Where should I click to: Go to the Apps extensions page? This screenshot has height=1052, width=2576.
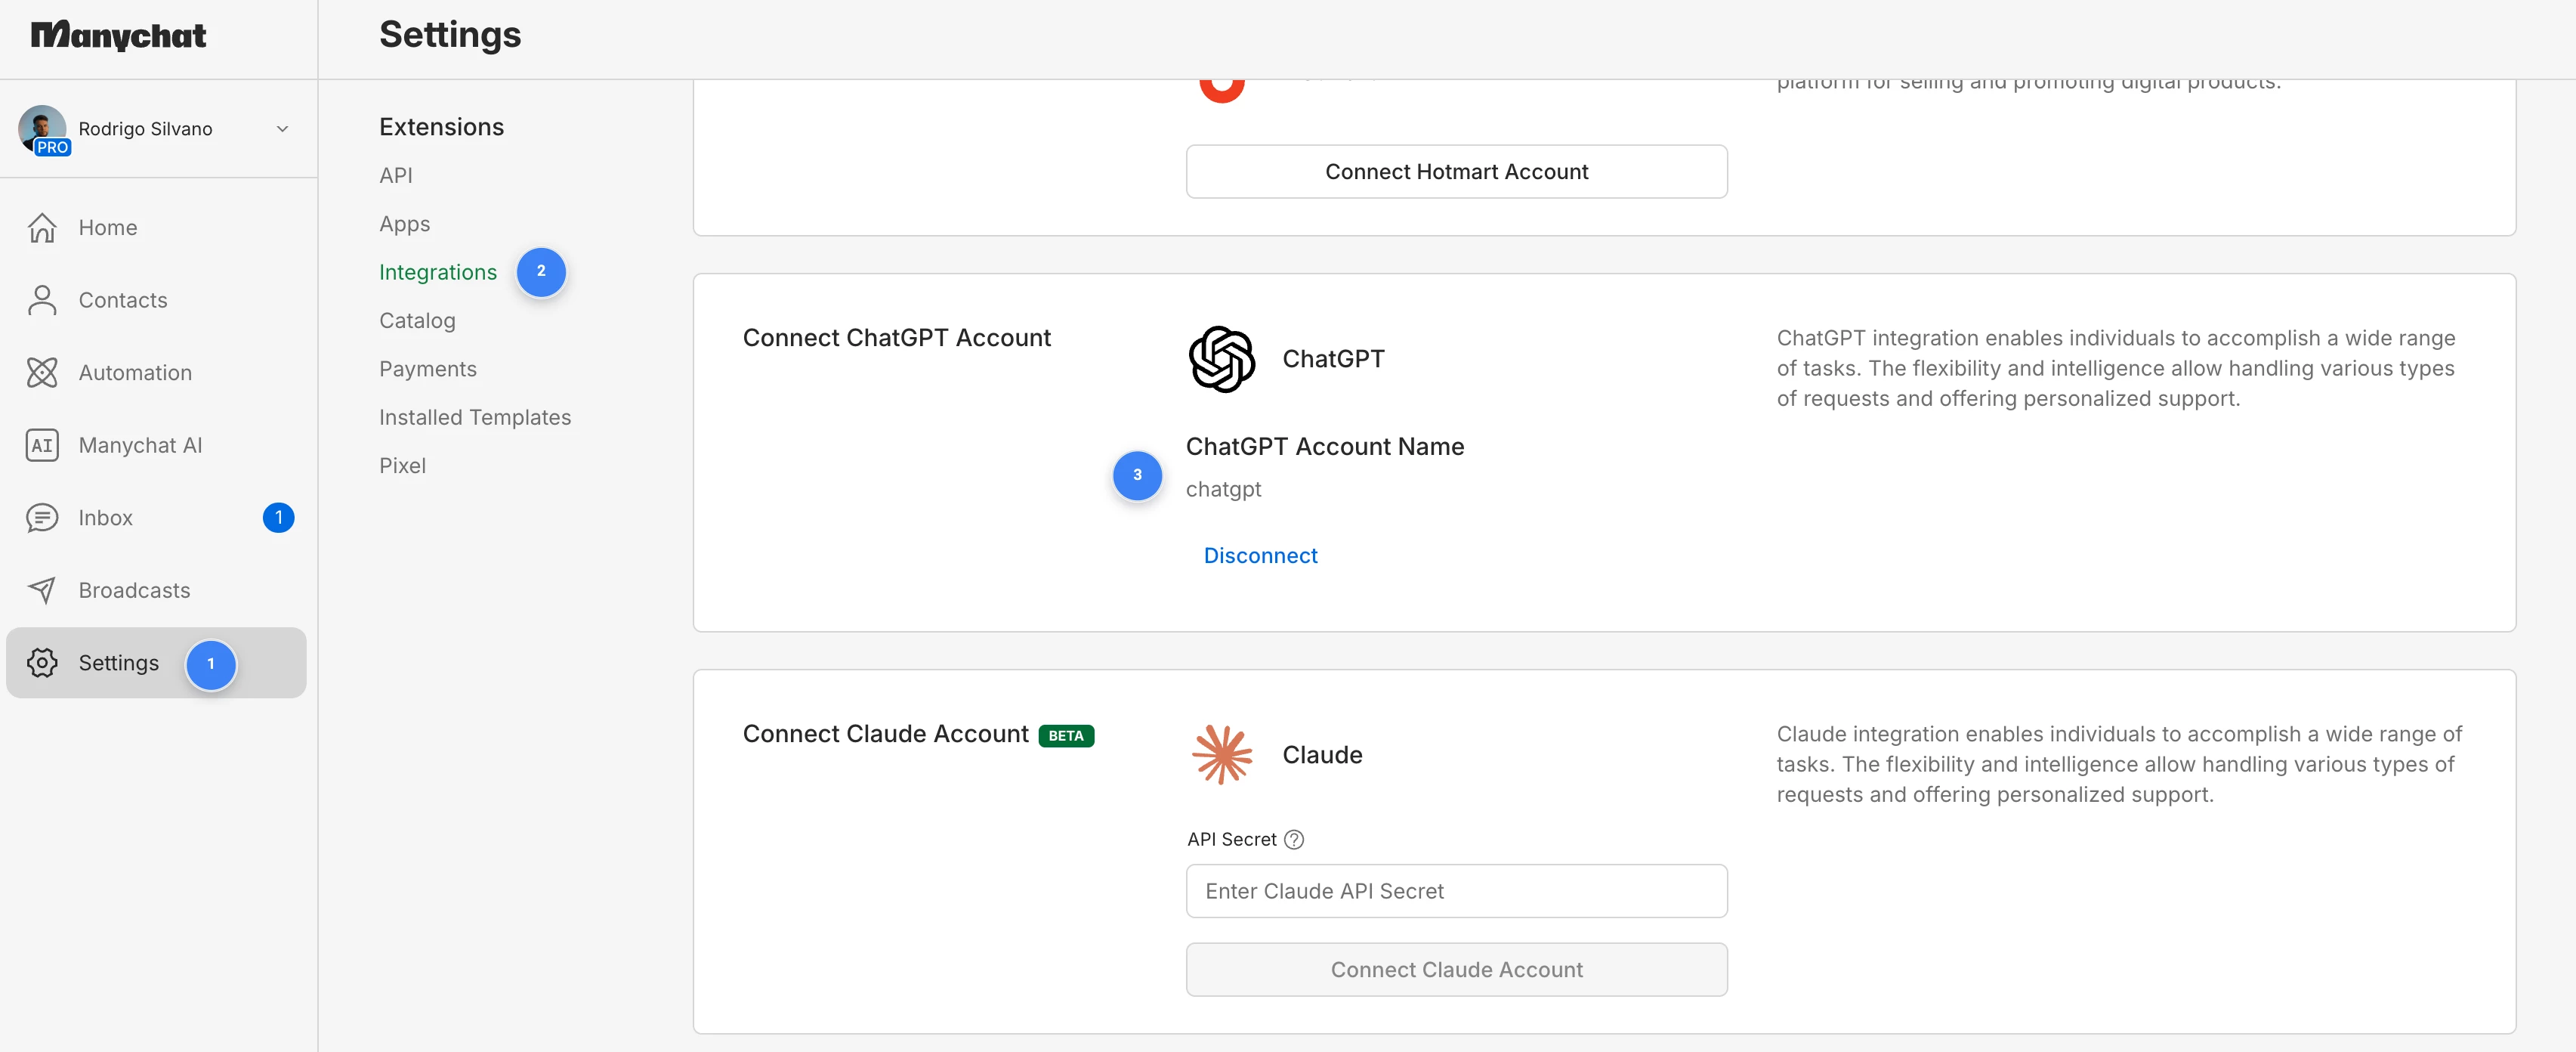(x=404, y=224)
